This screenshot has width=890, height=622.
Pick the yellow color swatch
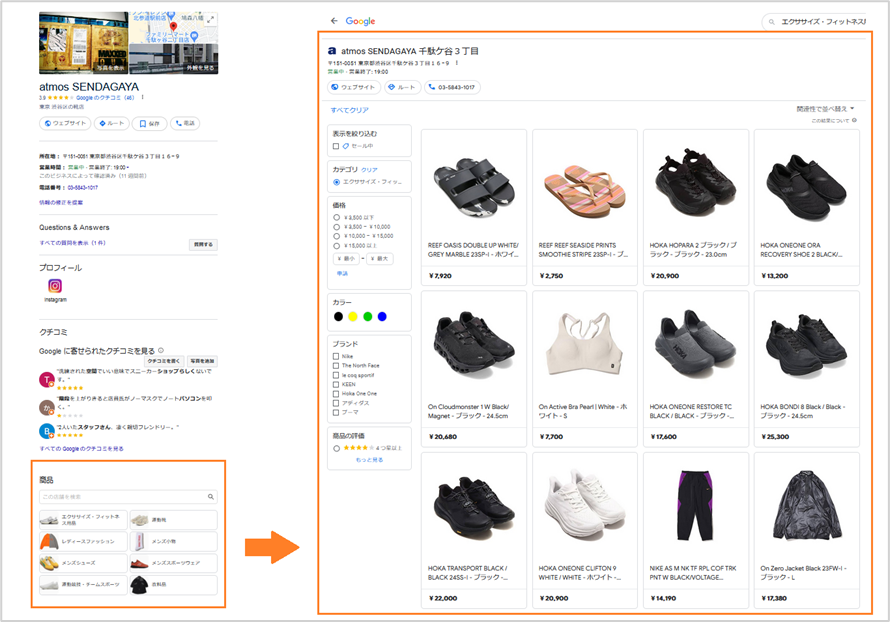pyautogui.click(x=353, y=317)
